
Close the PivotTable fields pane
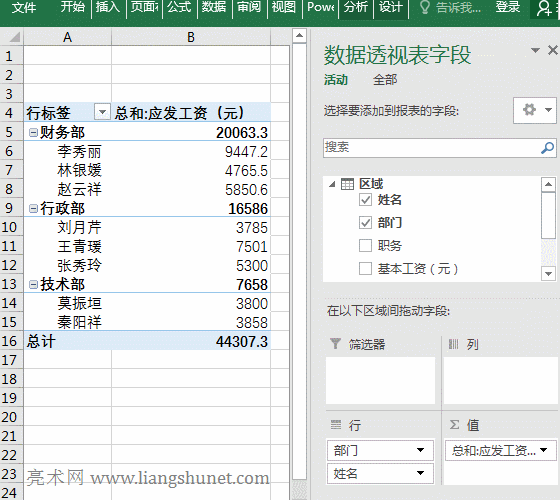[x=552, y=50]
